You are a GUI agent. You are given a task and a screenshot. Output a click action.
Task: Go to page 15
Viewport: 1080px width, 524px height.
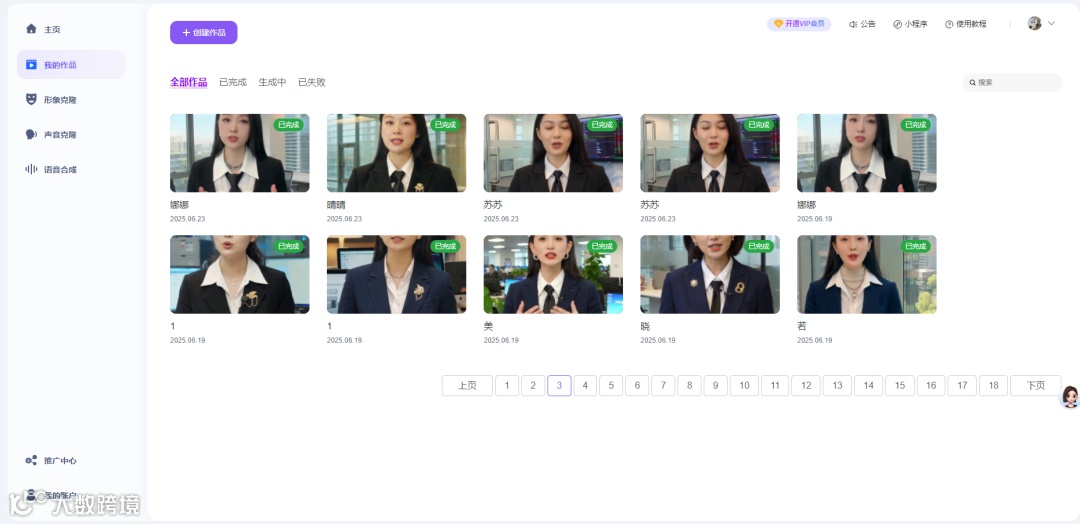[x=900, y=386]
